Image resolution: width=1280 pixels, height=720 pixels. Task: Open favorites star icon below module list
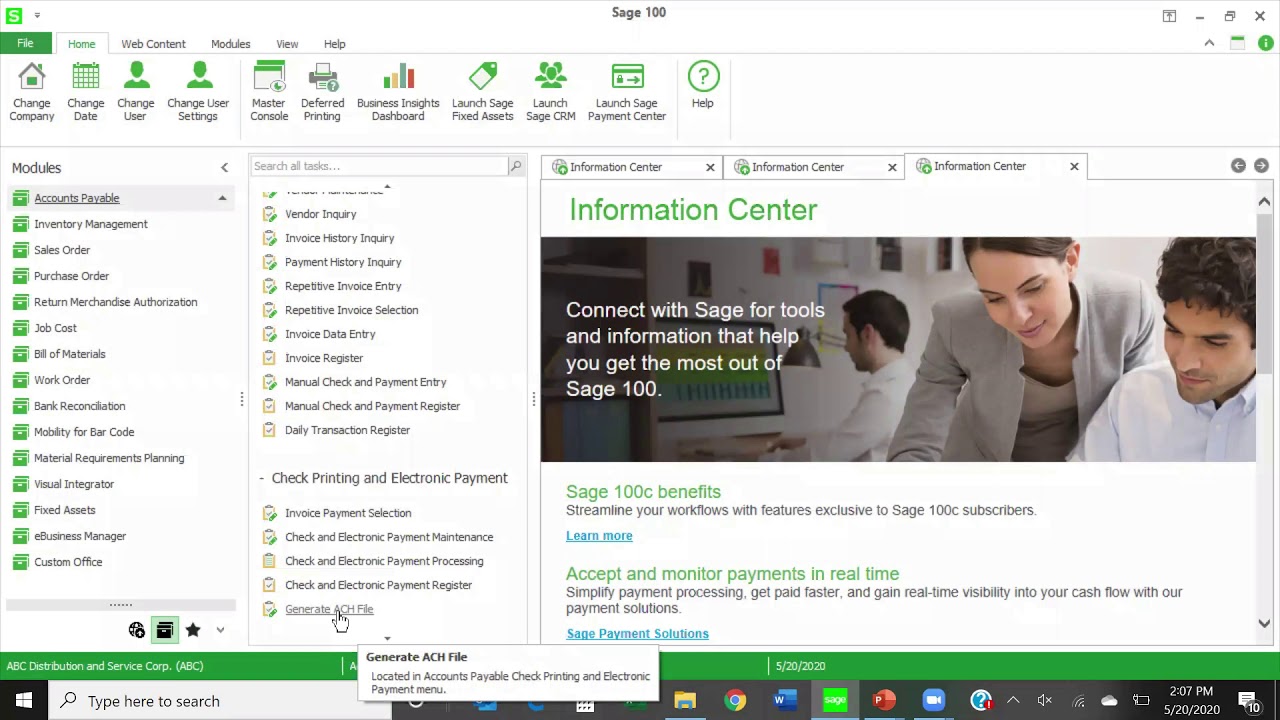click(x=193, y=630)
